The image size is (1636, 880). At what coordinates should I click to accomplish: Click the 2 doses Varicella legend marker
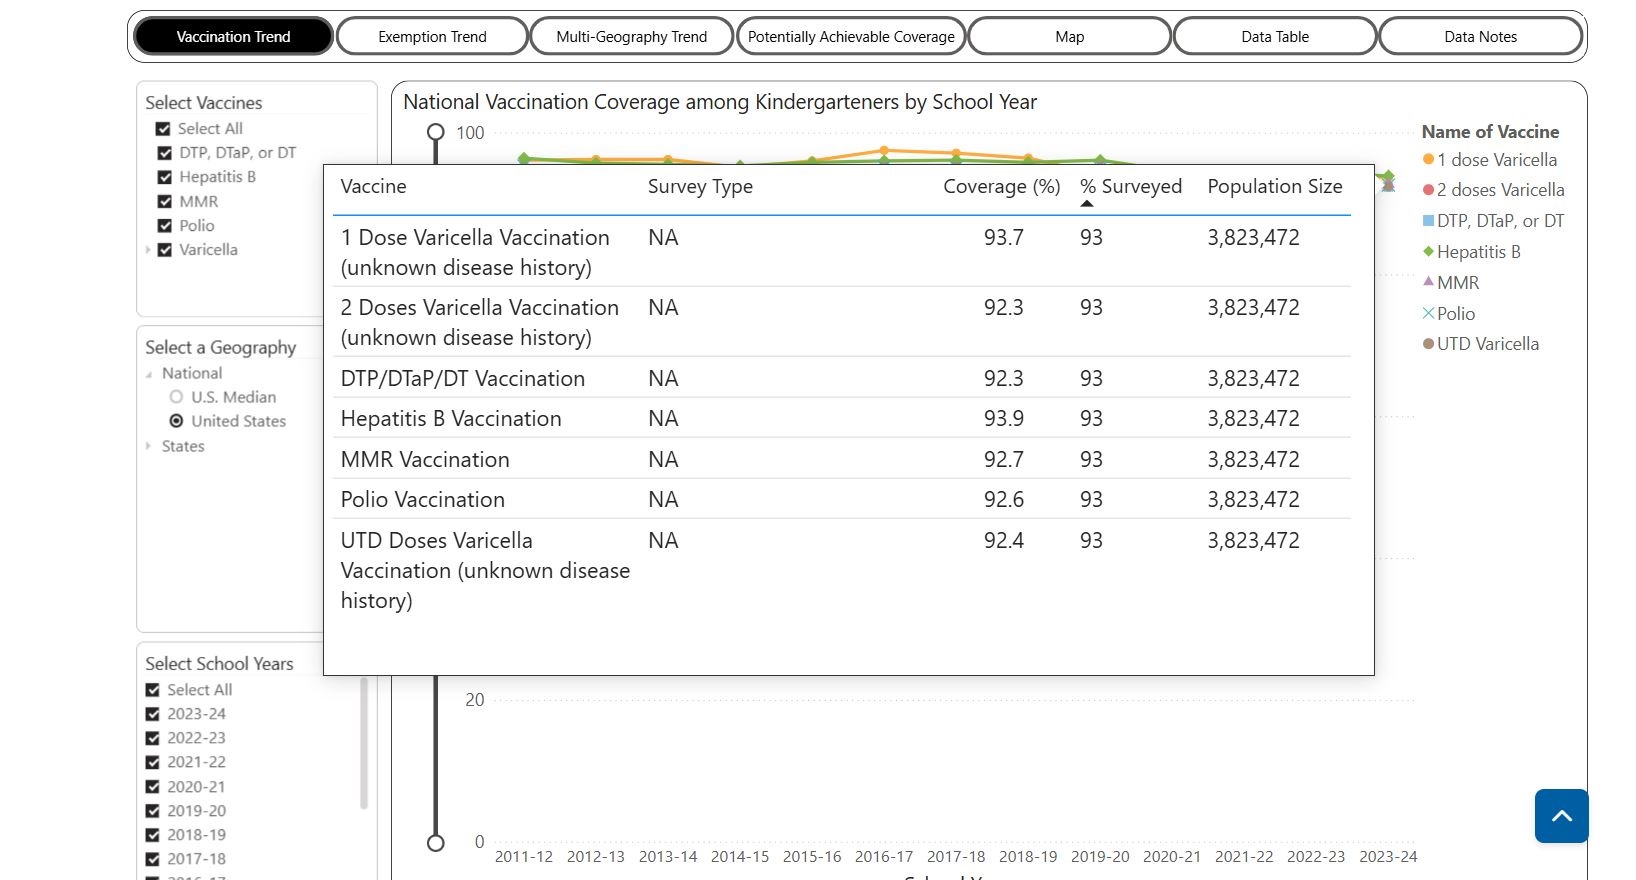[1428, 190]
